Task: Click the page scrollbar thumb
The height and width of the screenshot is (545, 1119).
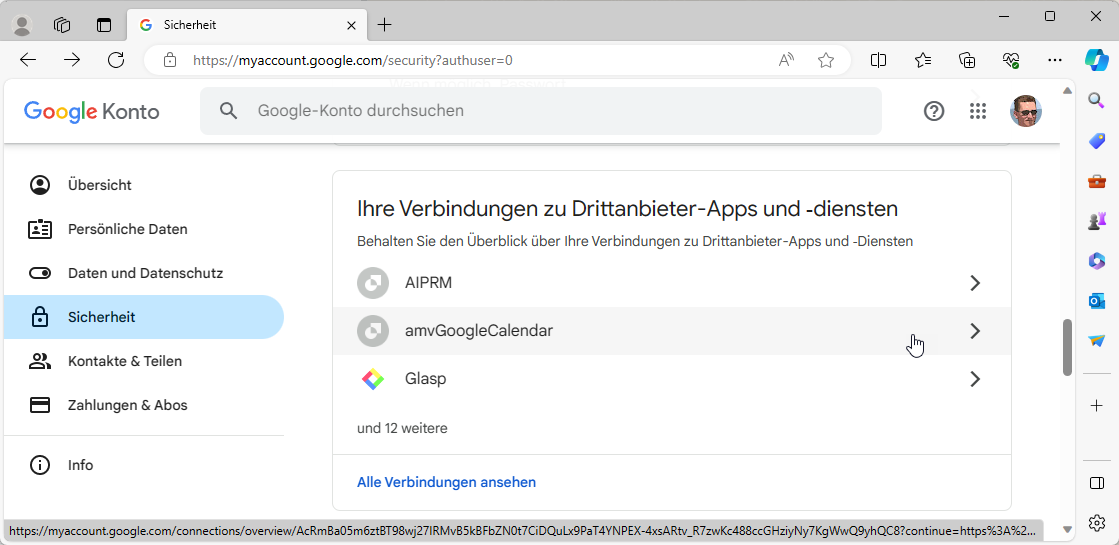Action: click(x=1067, y=347)
